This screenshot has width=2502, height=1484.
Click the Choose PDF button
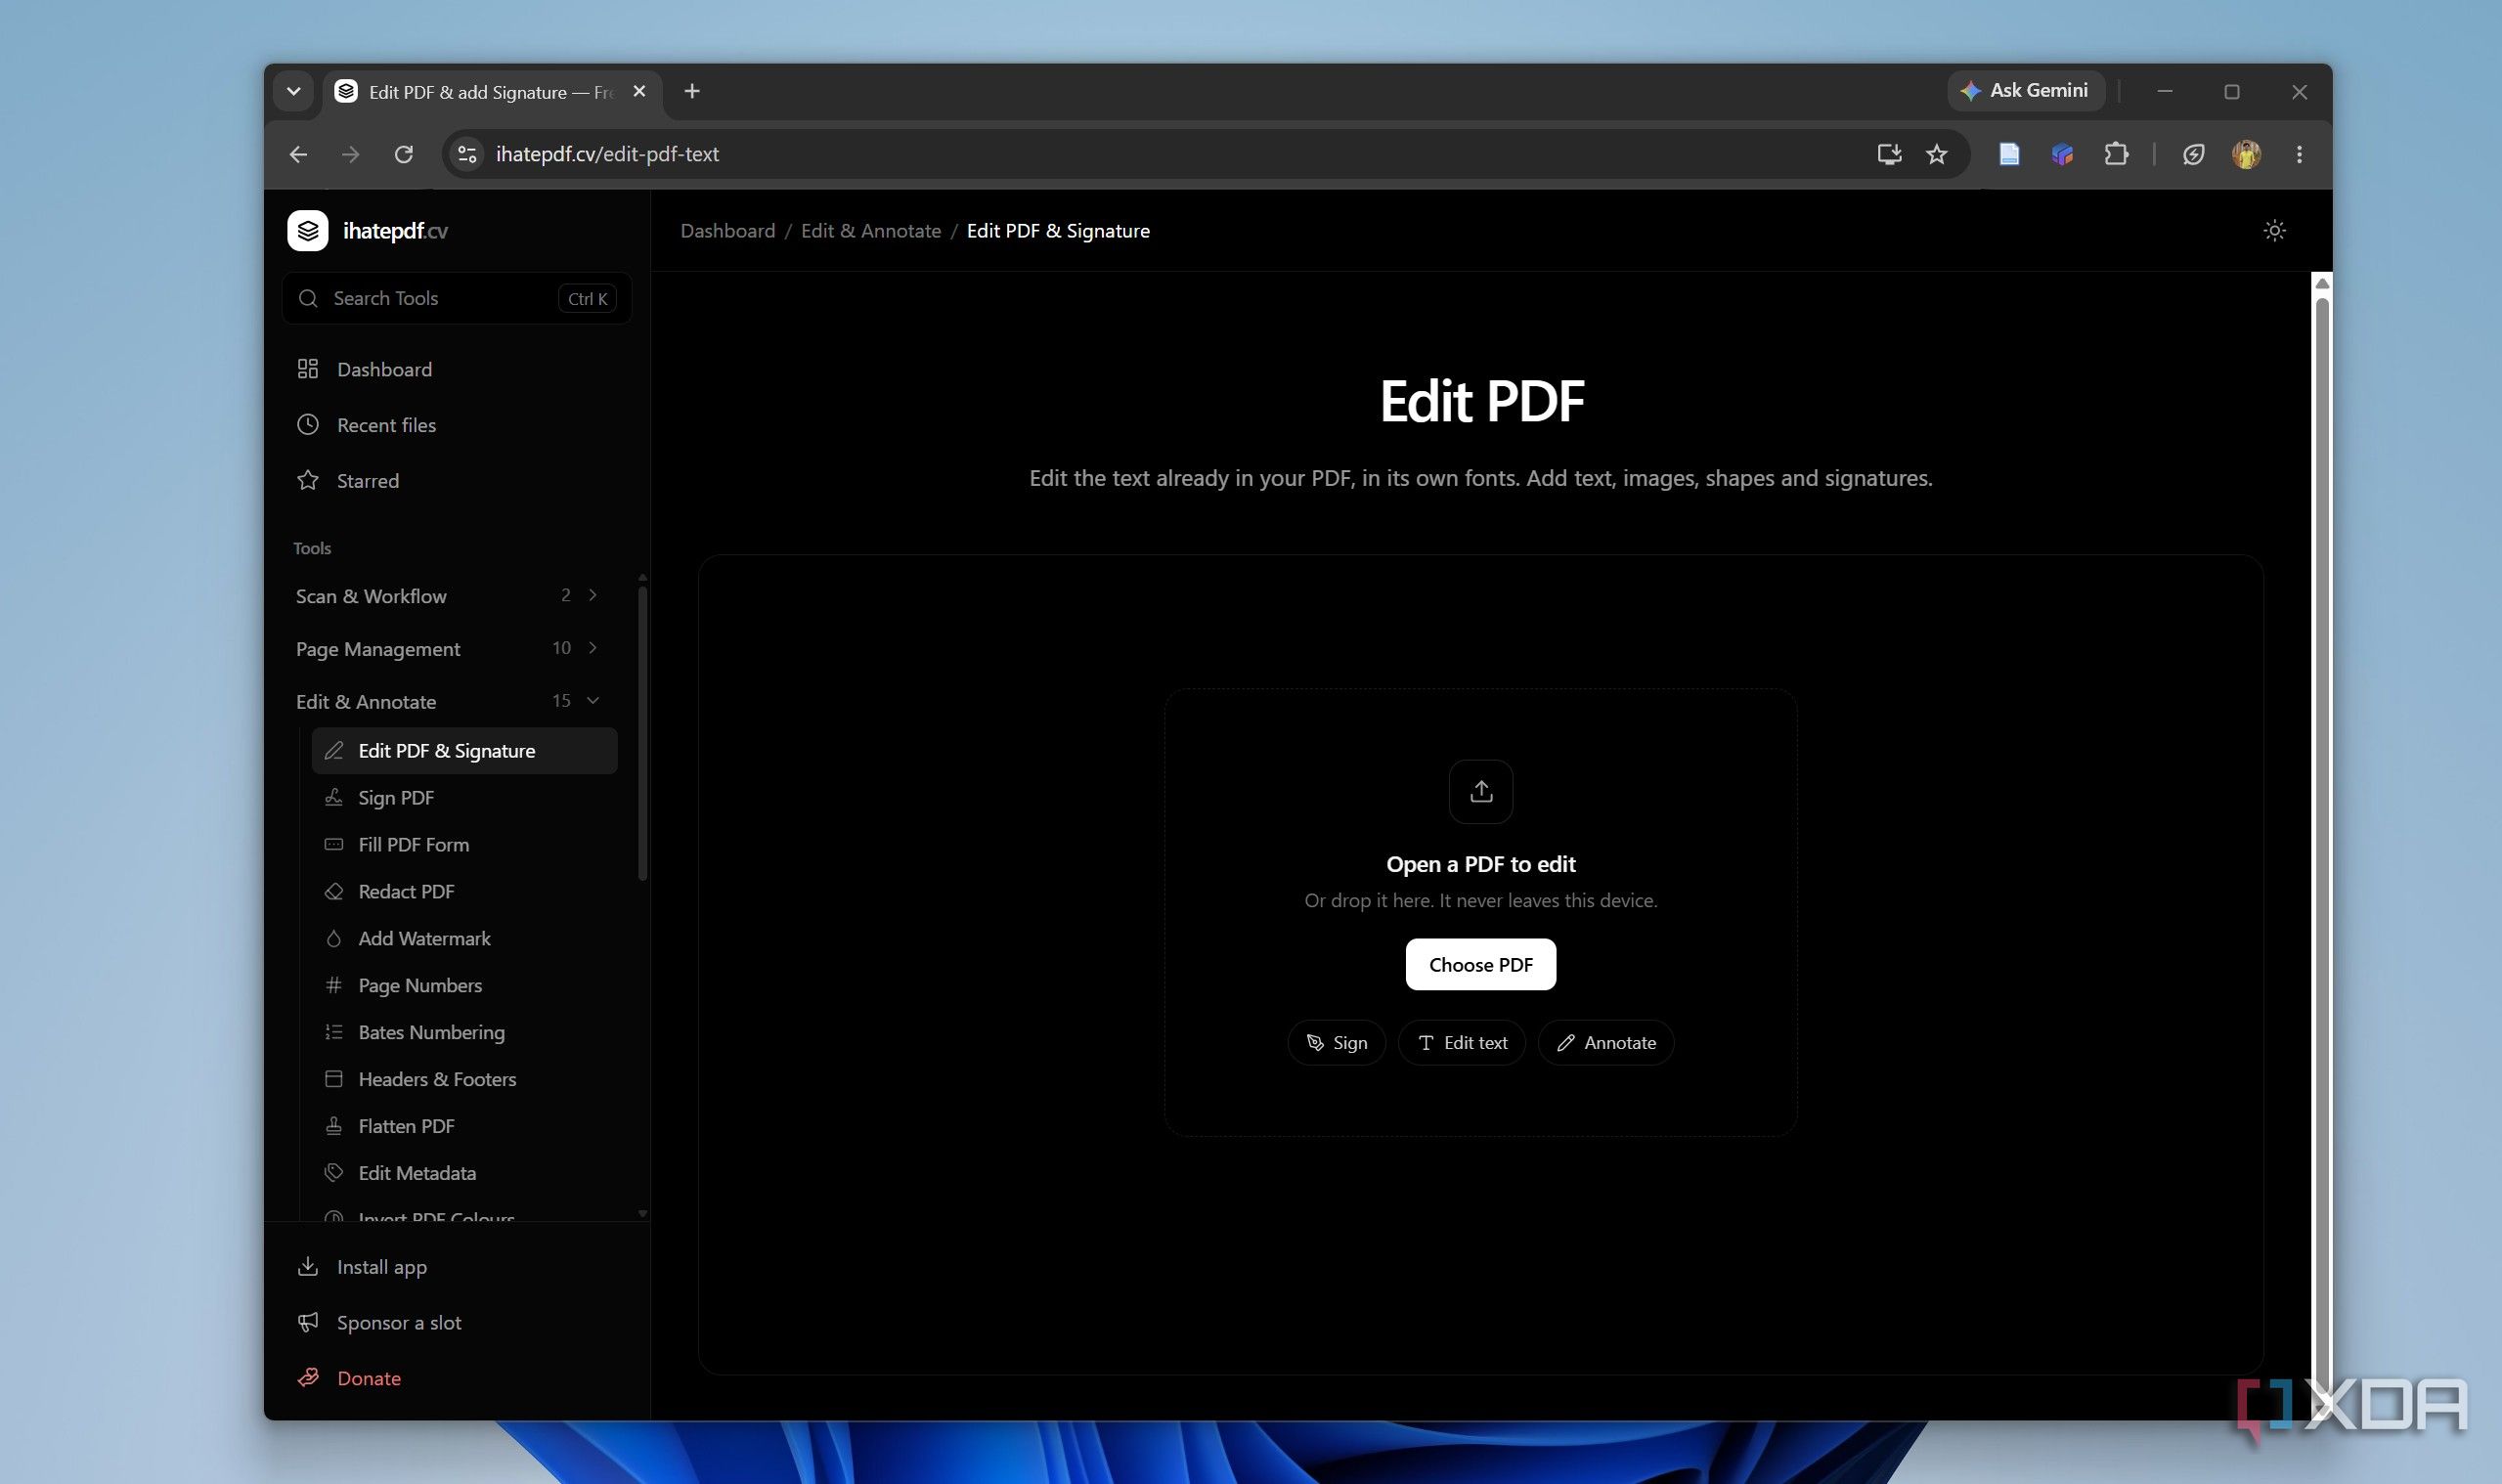[x=1480, y=965]
